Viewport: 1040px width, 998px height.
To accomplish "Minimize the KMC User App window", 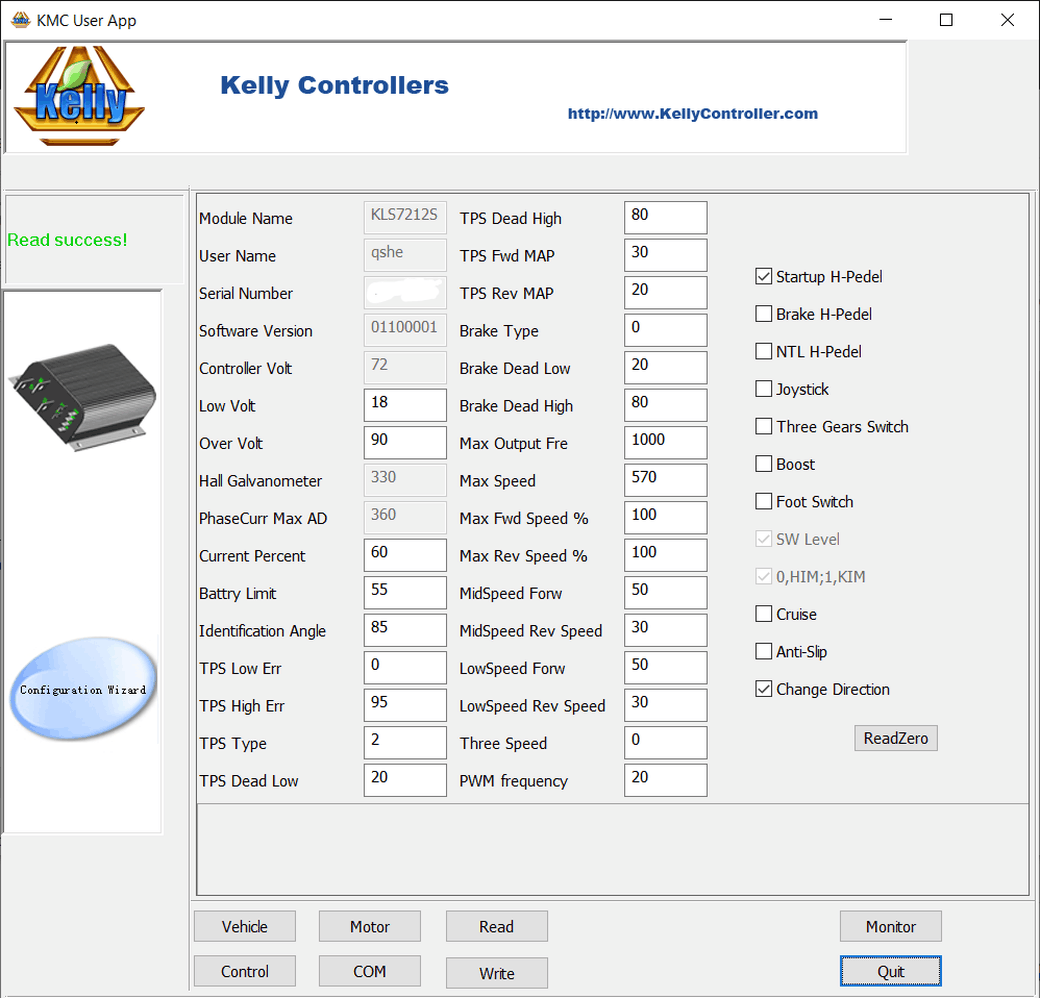I will (885, 20).
